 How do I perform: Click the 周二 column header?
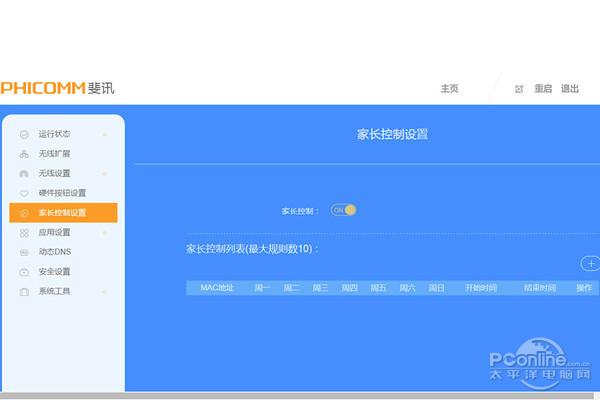point(291,288)
